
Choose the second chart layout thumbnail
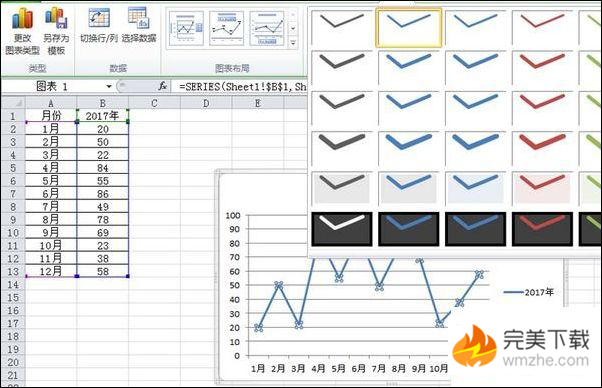click(227, 28)
